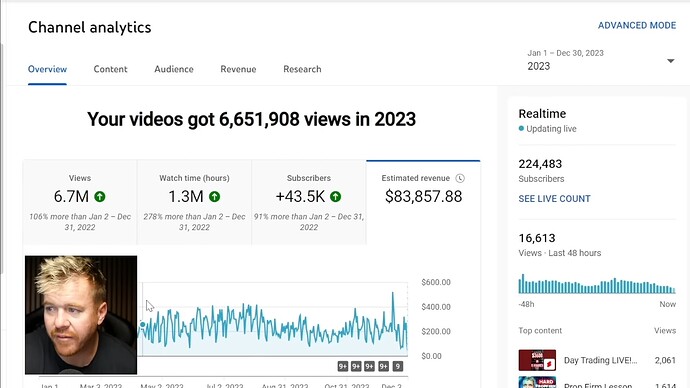Click the second 9+ chart marker

click(356, 366)
